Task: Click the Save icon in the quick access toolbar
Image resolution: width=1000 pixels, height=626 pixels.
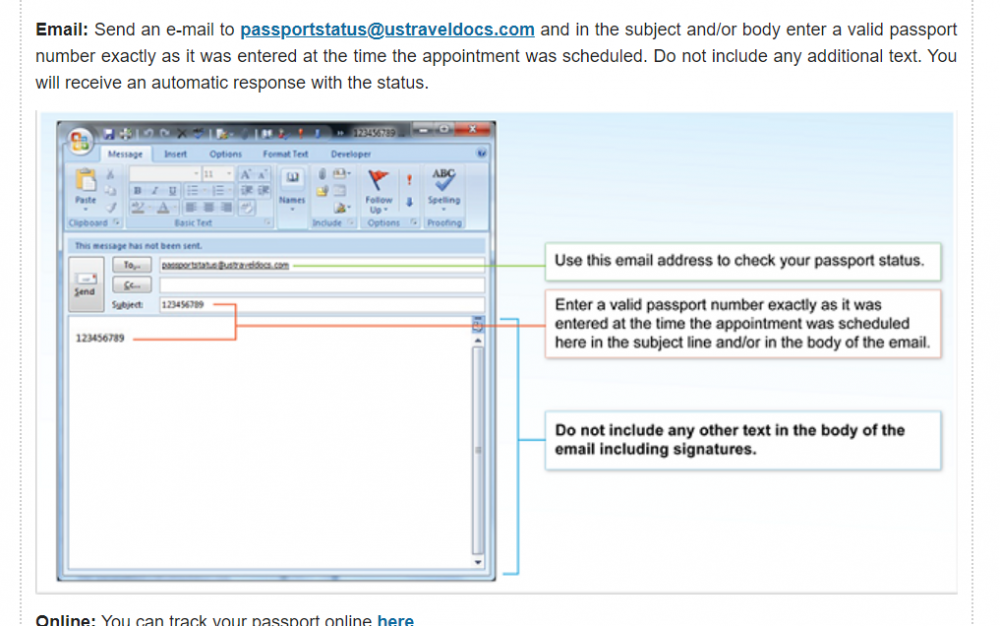Action: point(109,133)
